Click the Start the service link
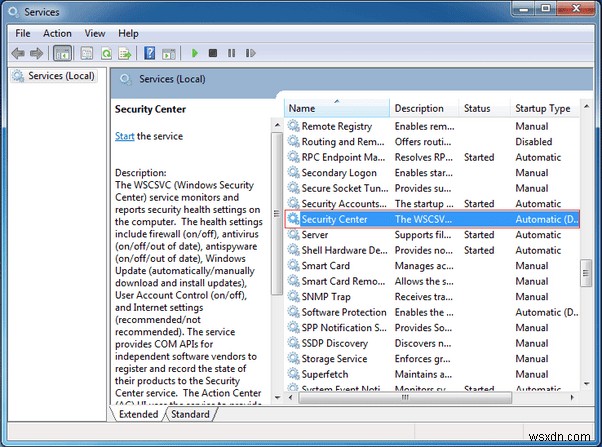Screen dimensions: 602x447 click(x=125, y=136)
